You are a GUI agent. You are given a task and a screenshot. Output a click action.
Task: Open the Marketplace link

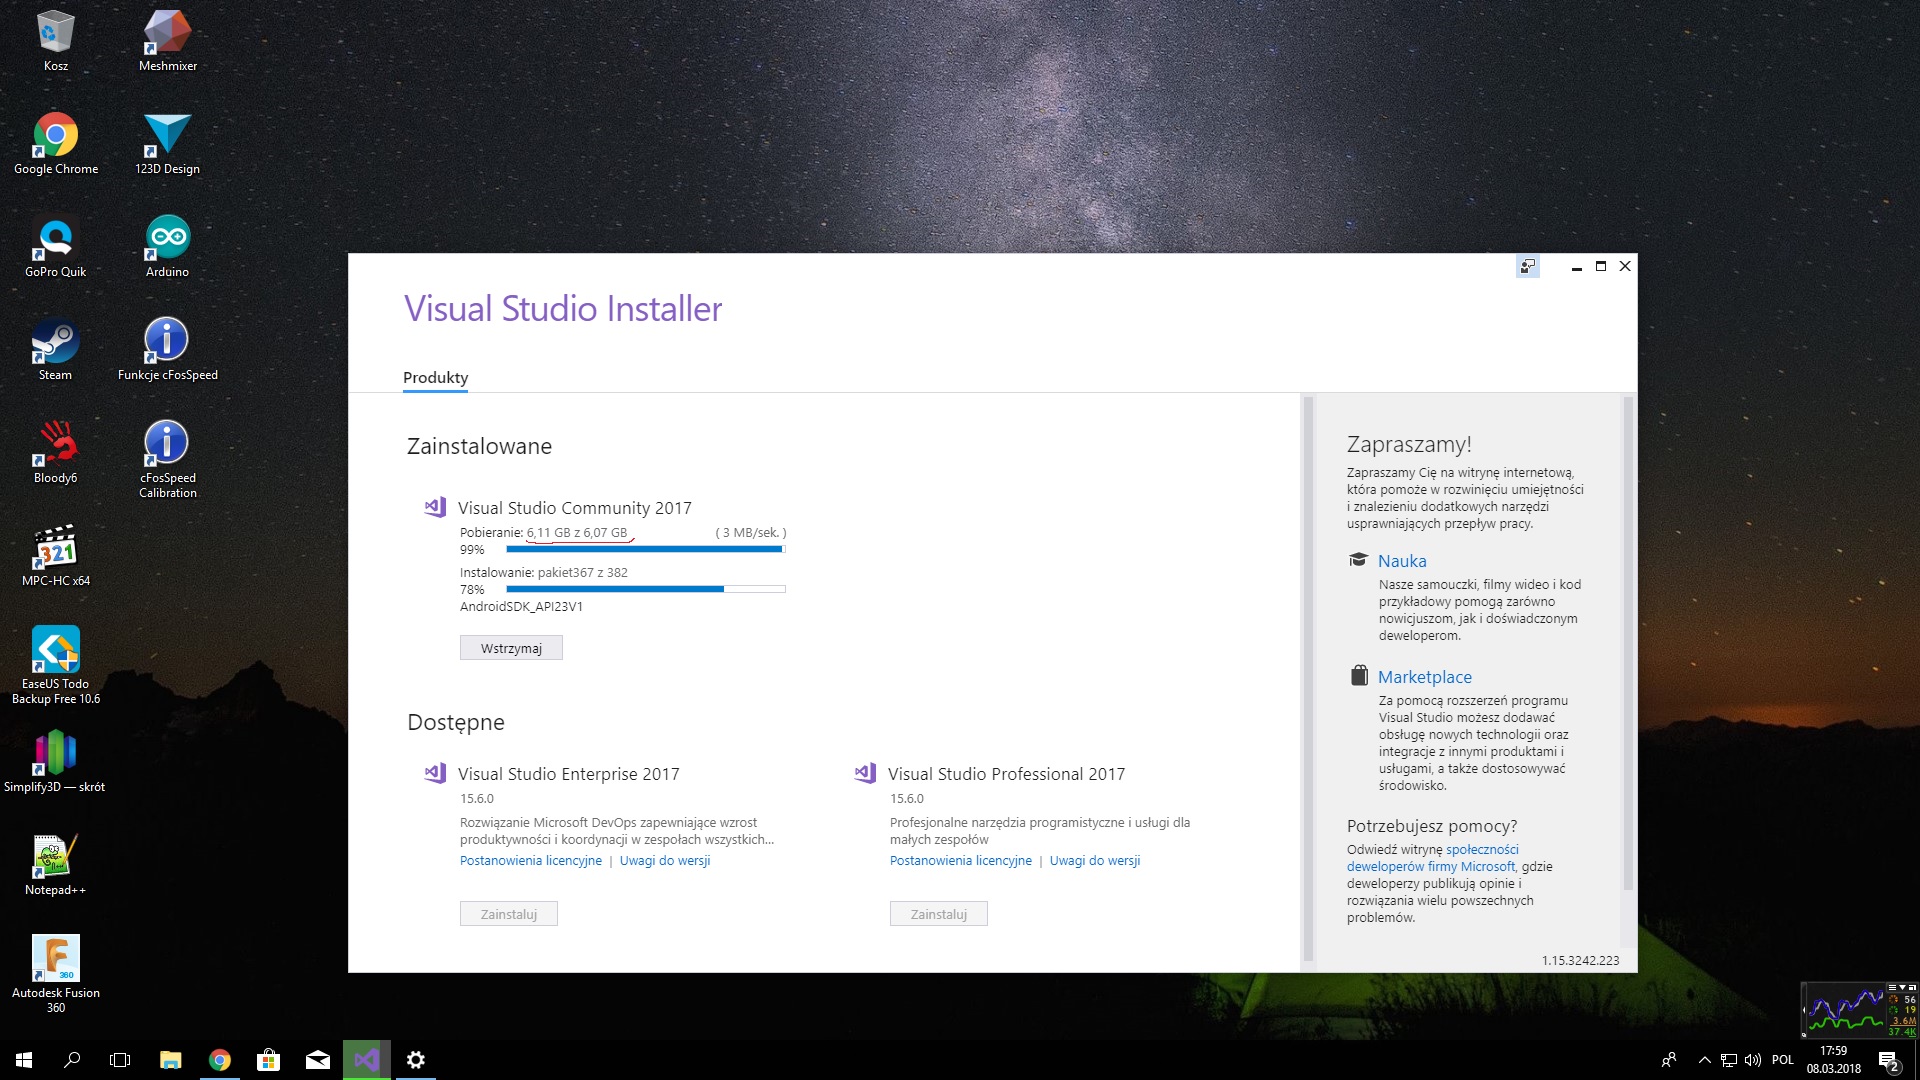tap(1424, 677)
